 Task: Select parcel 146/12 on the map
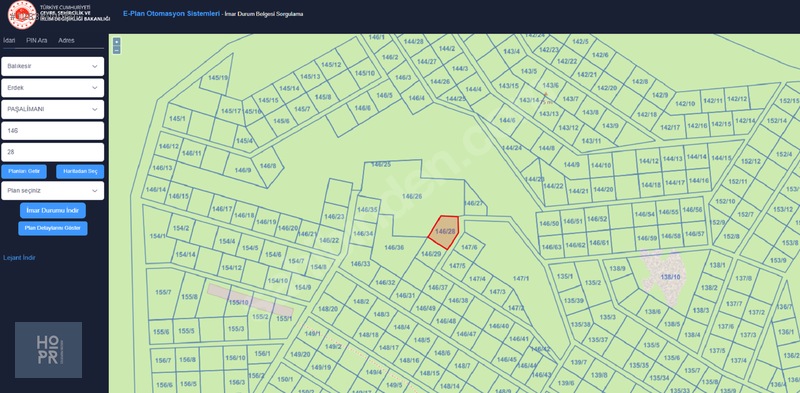click(169, 146)
